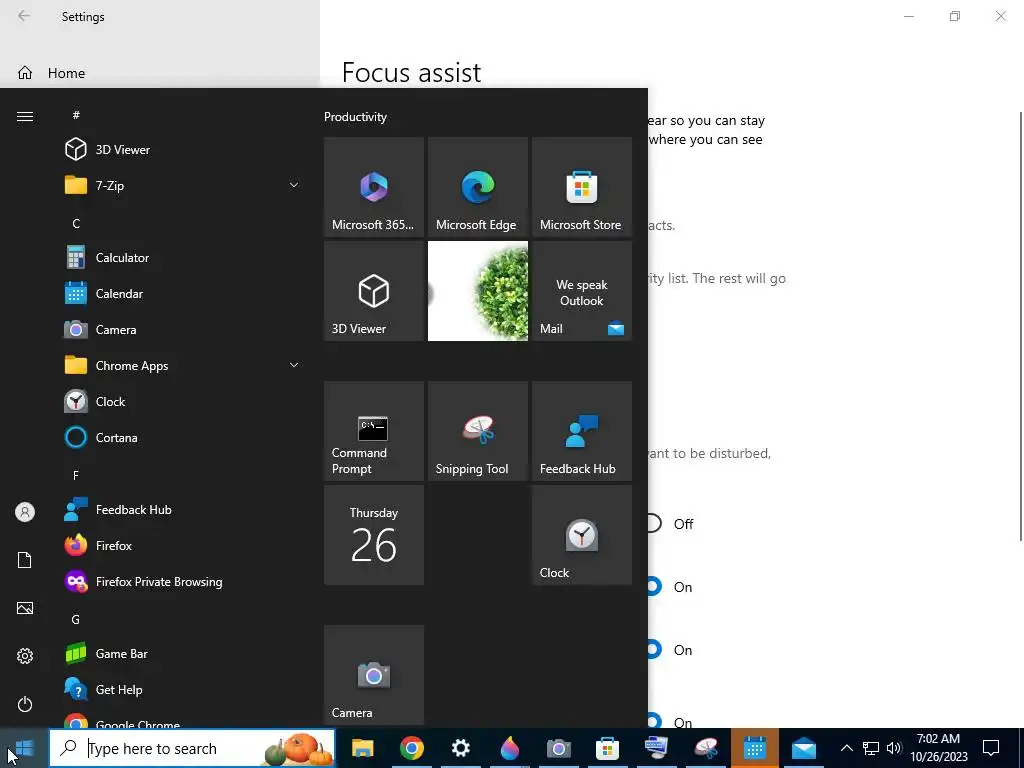
Task: Launch the Command Prompt tile
Action: 374,431
